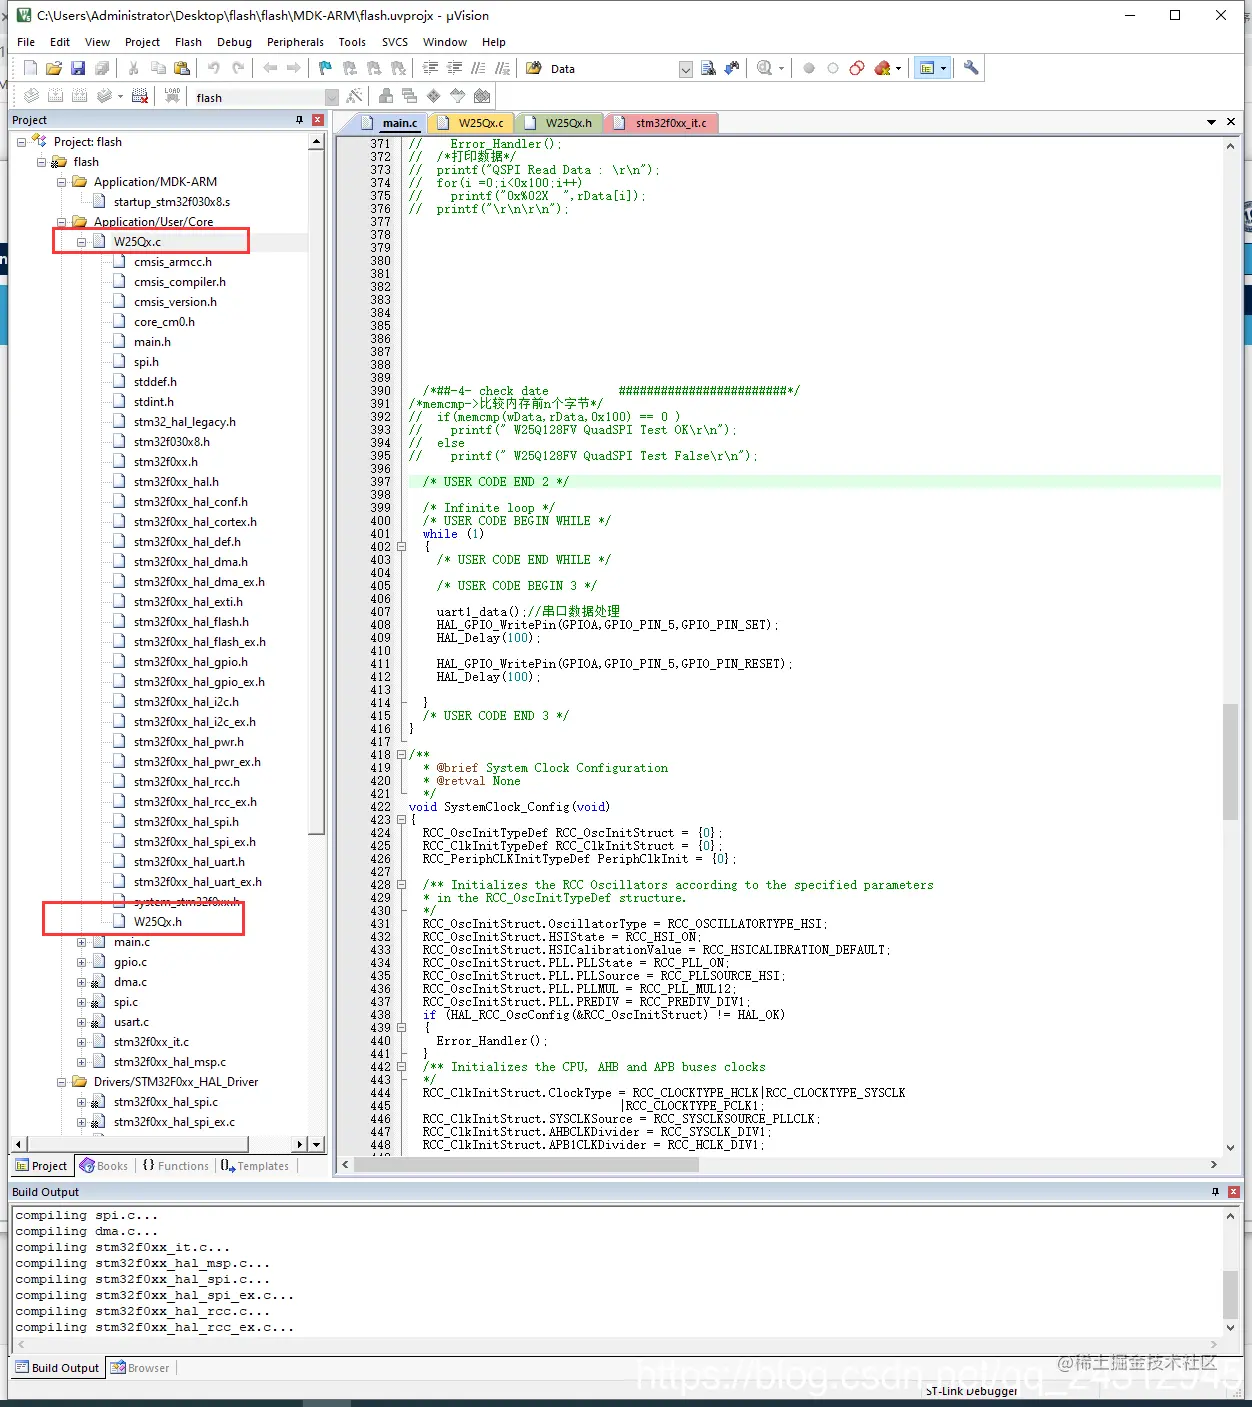
Task: Click the kill all breakpoints icon
Action: click(882, 68)
